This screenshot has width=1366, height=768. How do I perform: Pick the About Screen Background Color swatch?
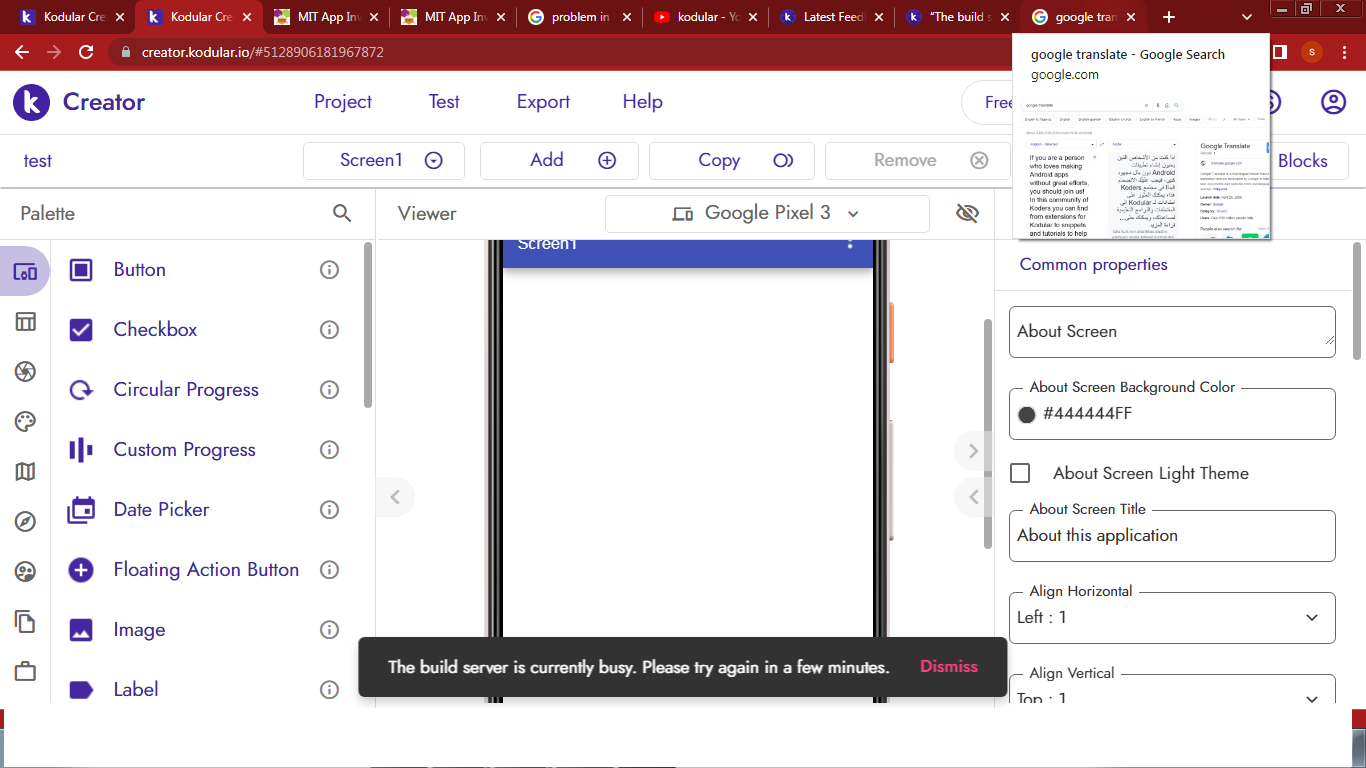(x=1027, y=414)
